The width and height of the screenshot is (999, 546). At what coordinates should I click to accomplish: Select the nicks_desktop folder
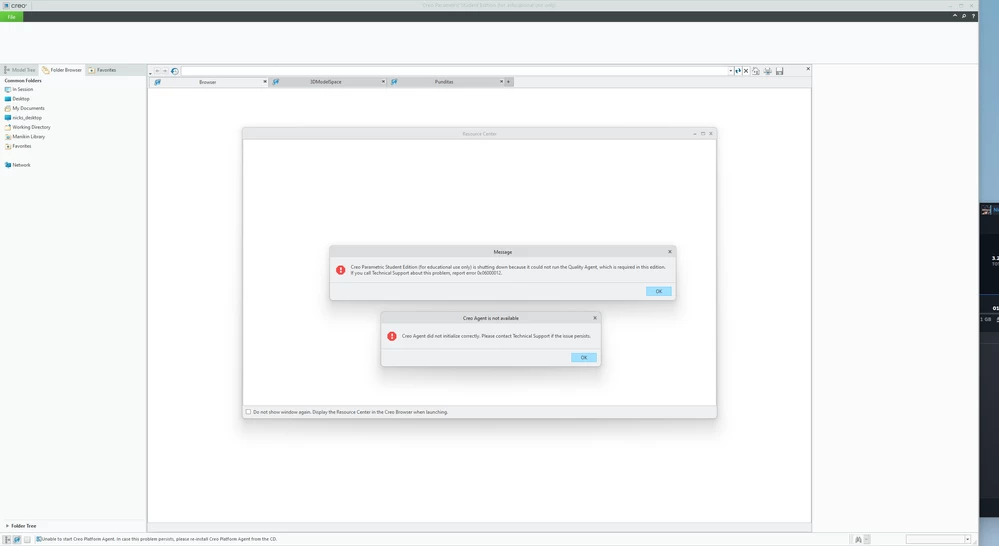click(x=23, y=118)
